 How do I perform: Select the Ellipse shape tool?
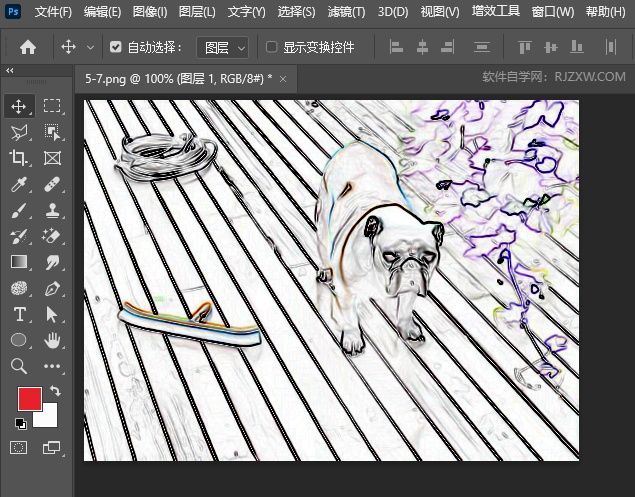coord(19,340)
